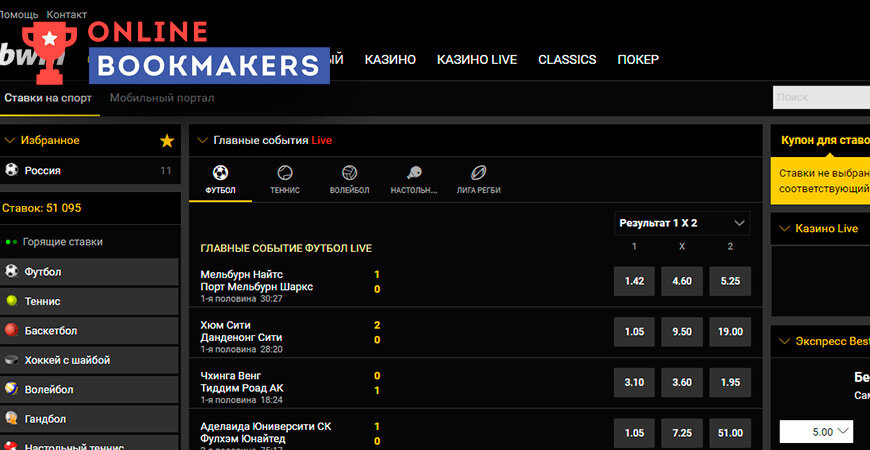Click the handball sidebar icon
870x450 pixels.
(12, 418)
